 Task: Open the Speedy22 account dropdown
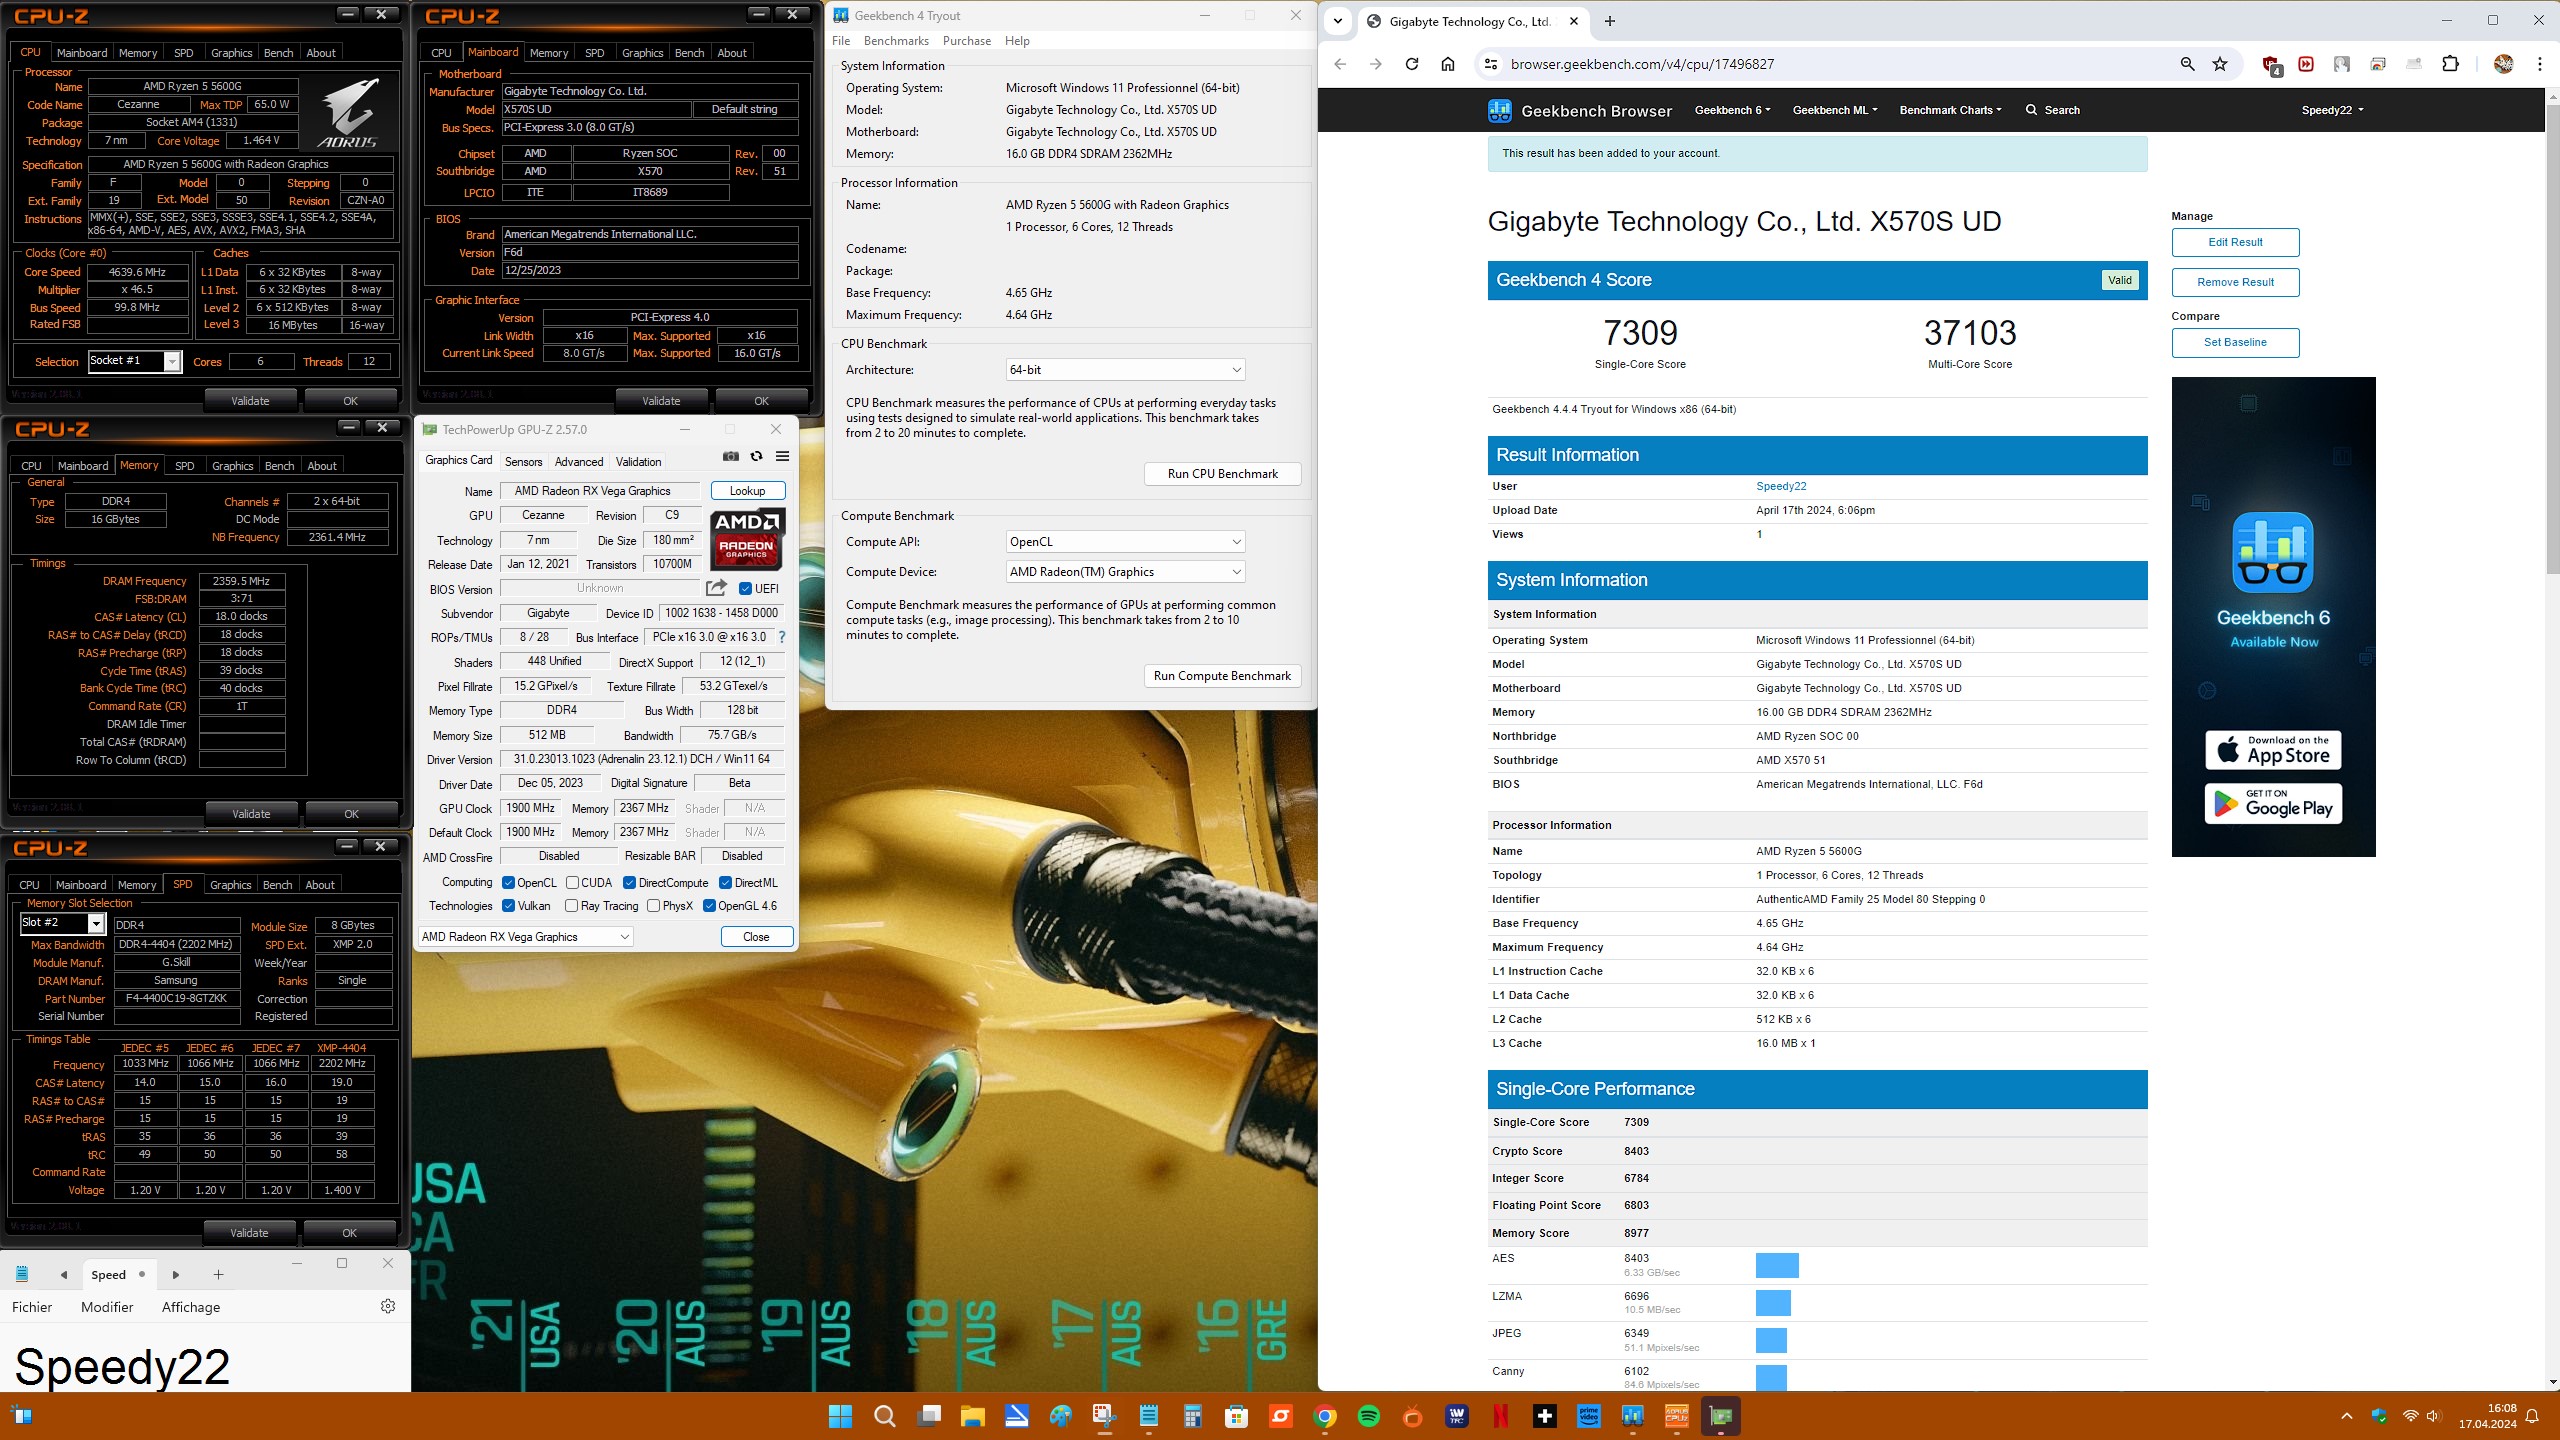(2332, 110)
